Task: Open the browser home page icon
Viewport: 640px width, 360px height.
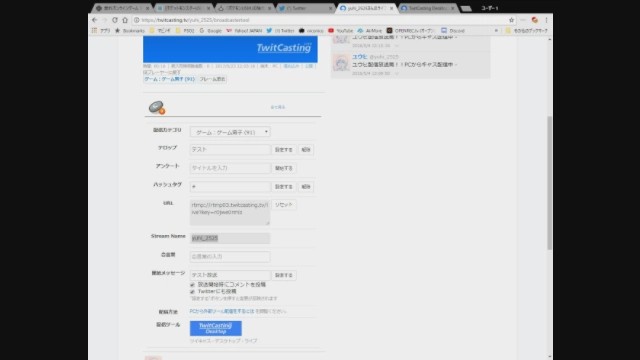Action: (125, 20)
